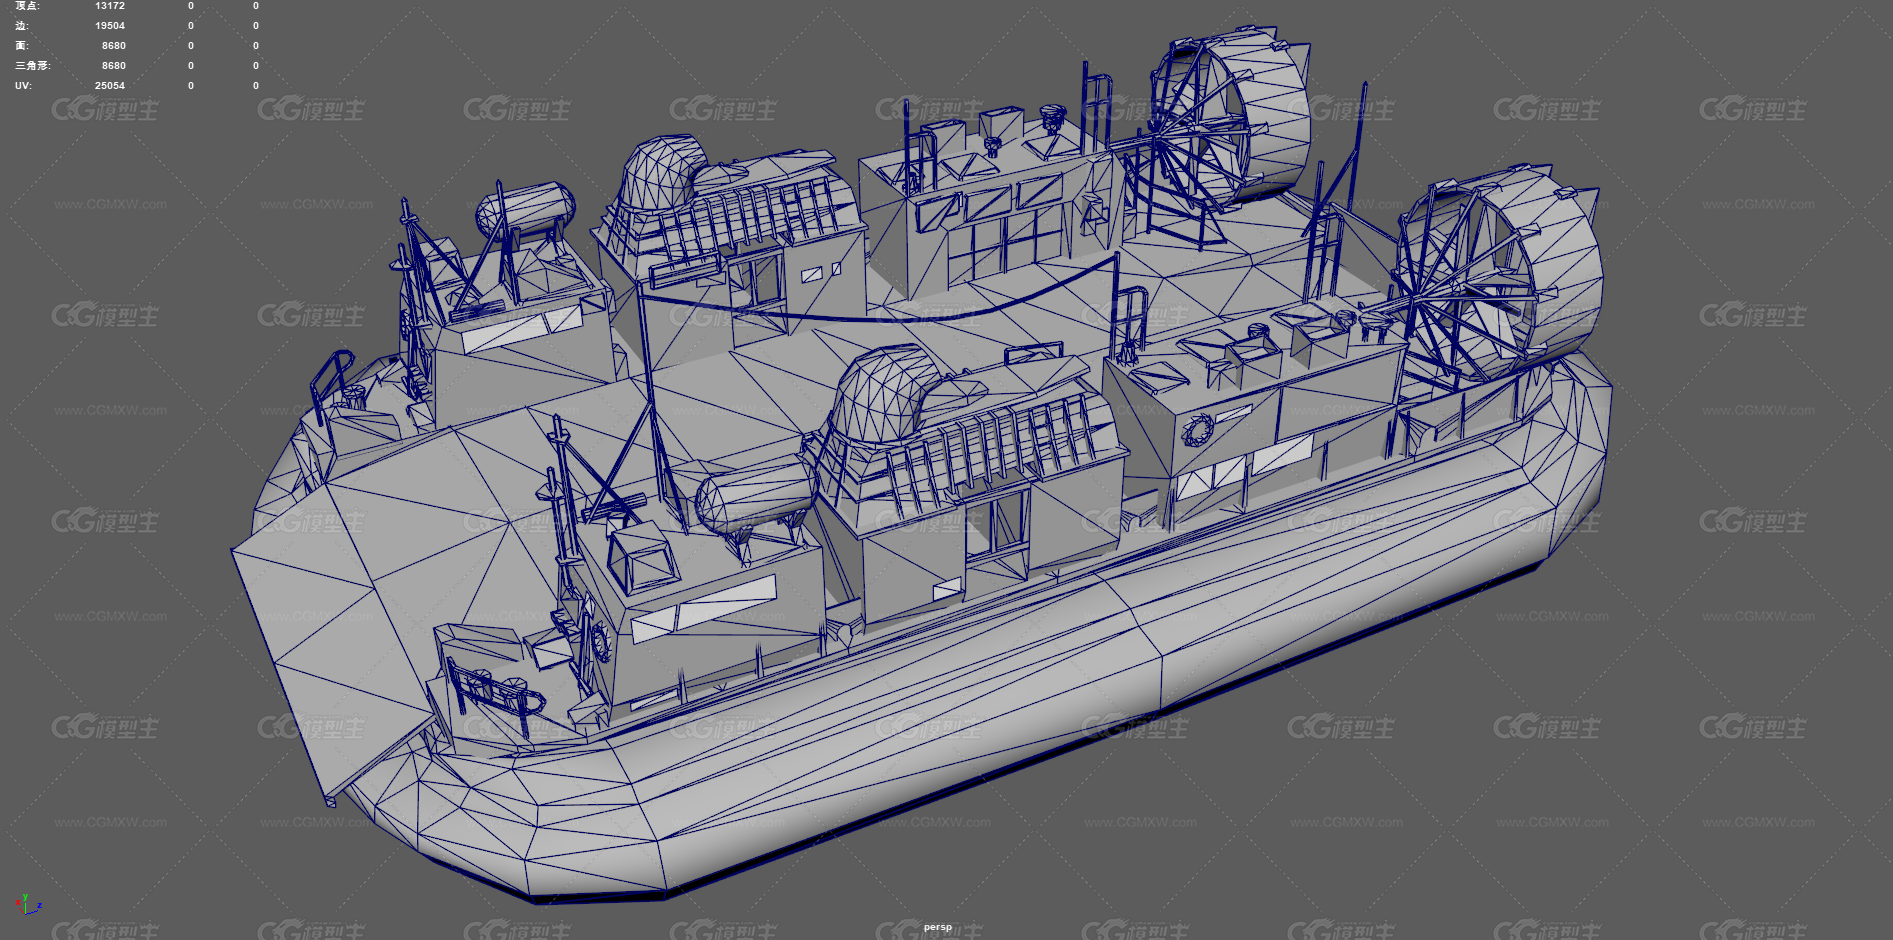Click the "面:" label in the HUD
The width and height of the screenshot is (1893, 940).
pos(22,46)
